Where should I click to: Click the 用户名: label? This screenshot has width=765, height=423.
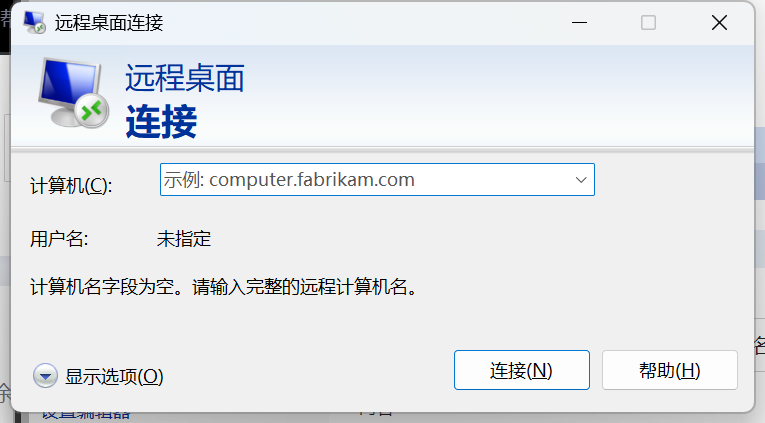point(59,239)
